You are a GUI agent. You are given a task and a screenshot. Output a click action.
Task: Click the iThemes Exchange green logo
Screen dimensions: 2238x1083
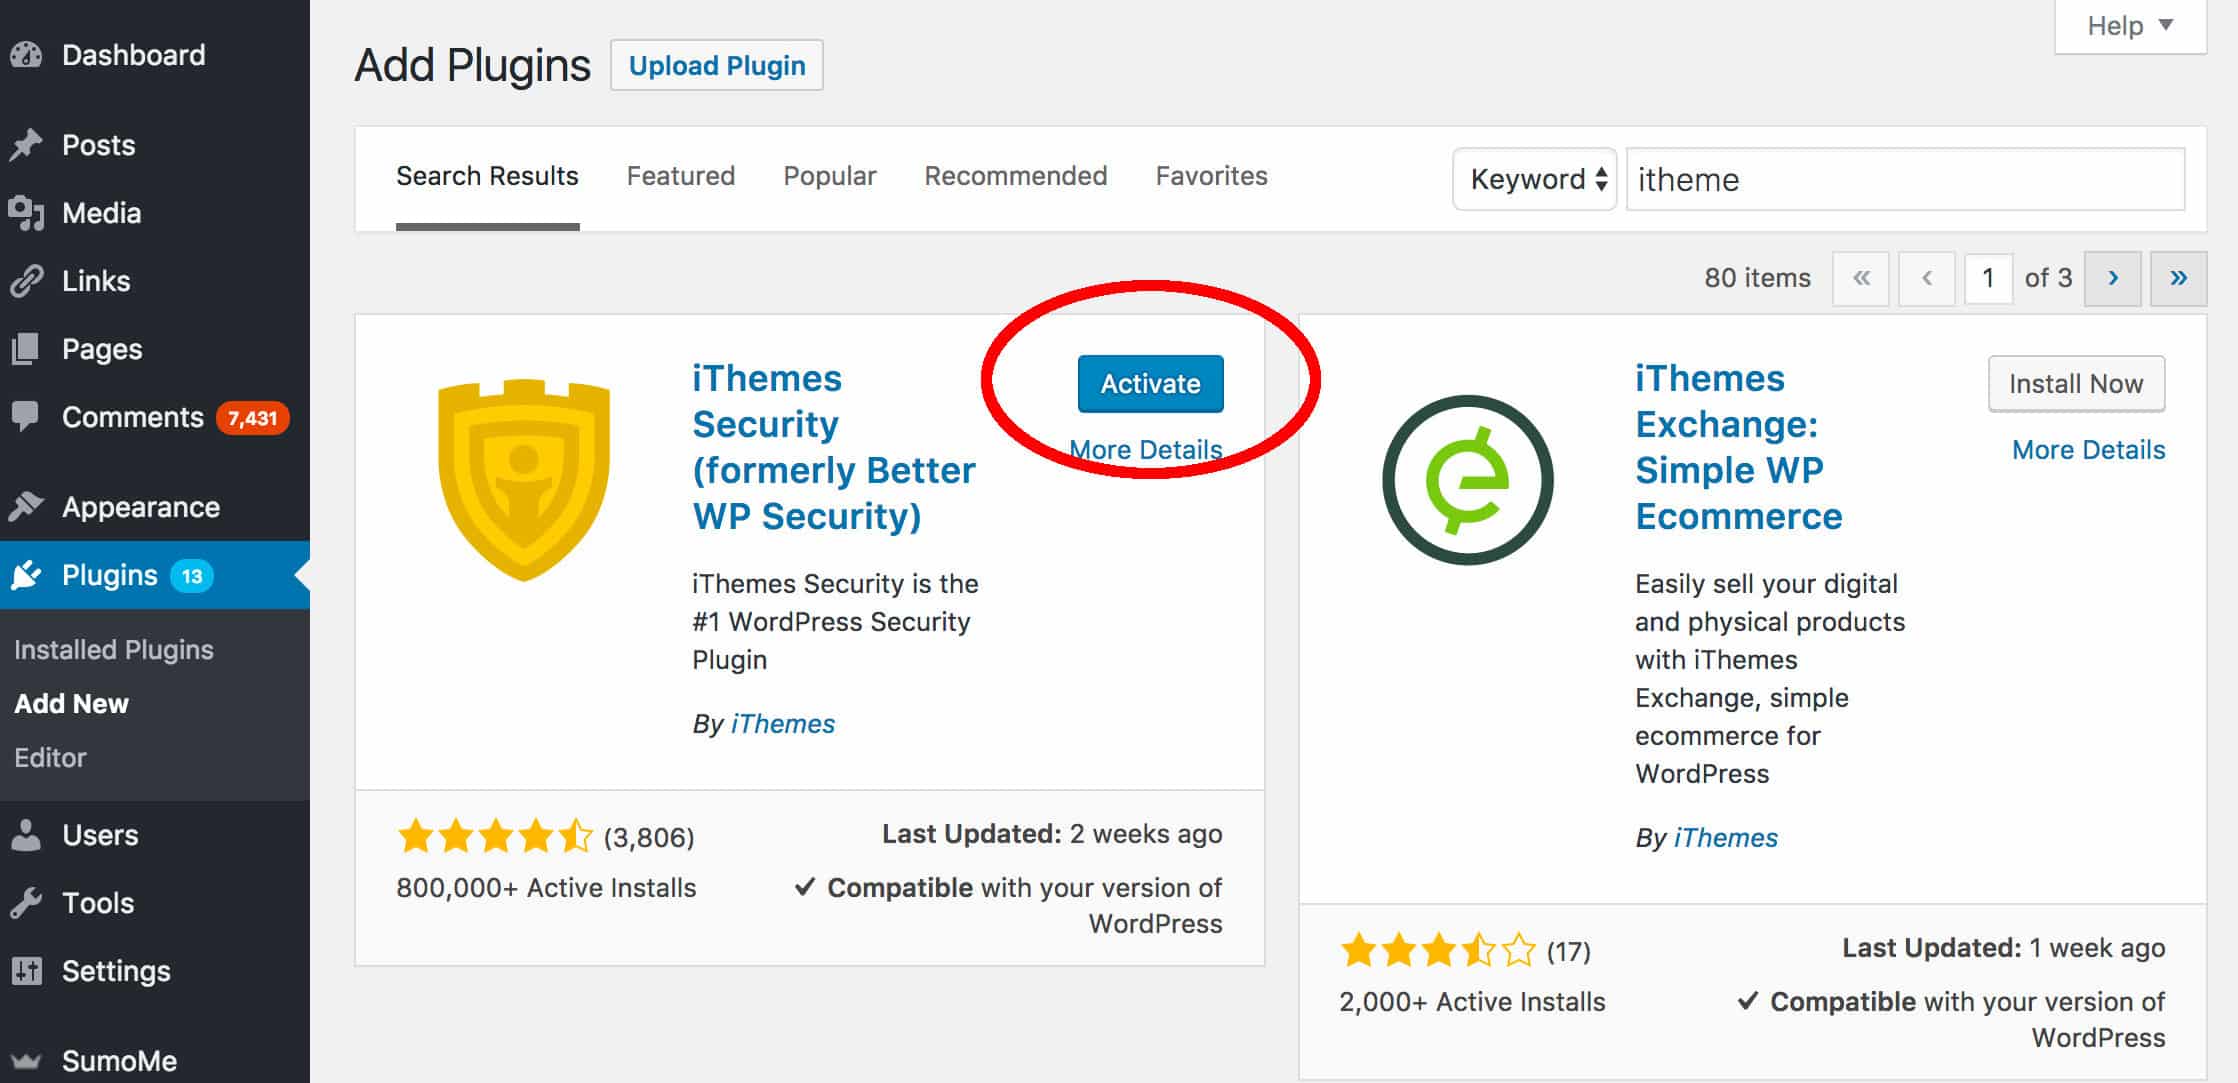(1467, 480)
